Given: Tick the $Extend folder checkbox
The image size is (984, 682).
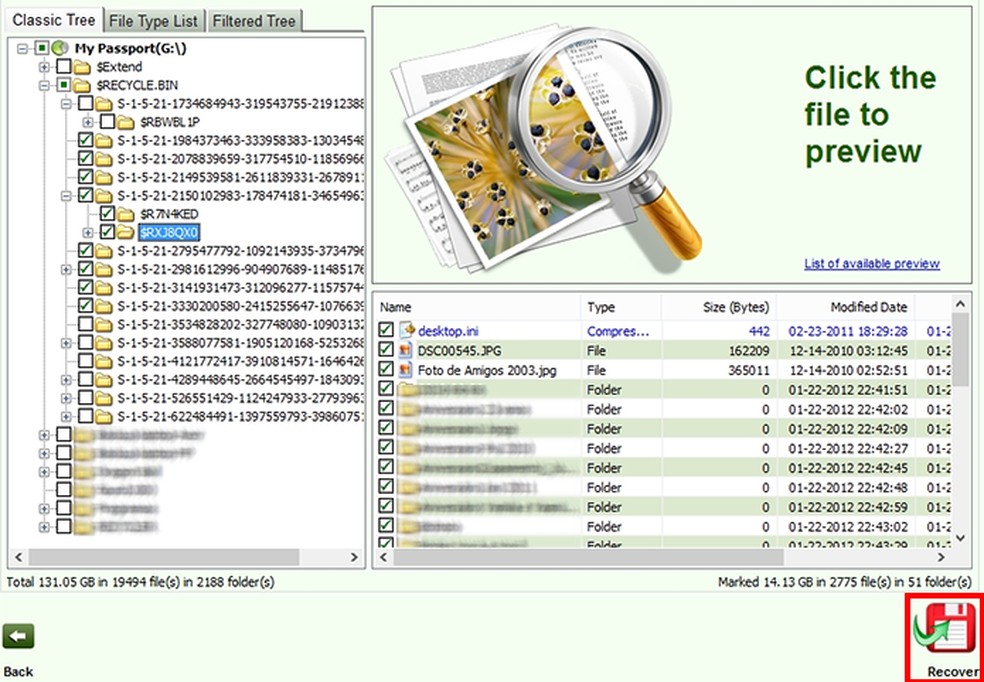Looking at the screenshot, I should tap(63, 67).
